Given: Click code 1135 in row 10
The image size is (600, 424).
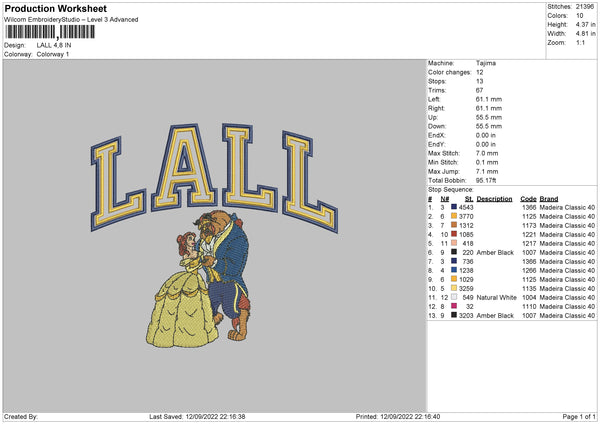Looking at the screenshot, I should [529, 288].
